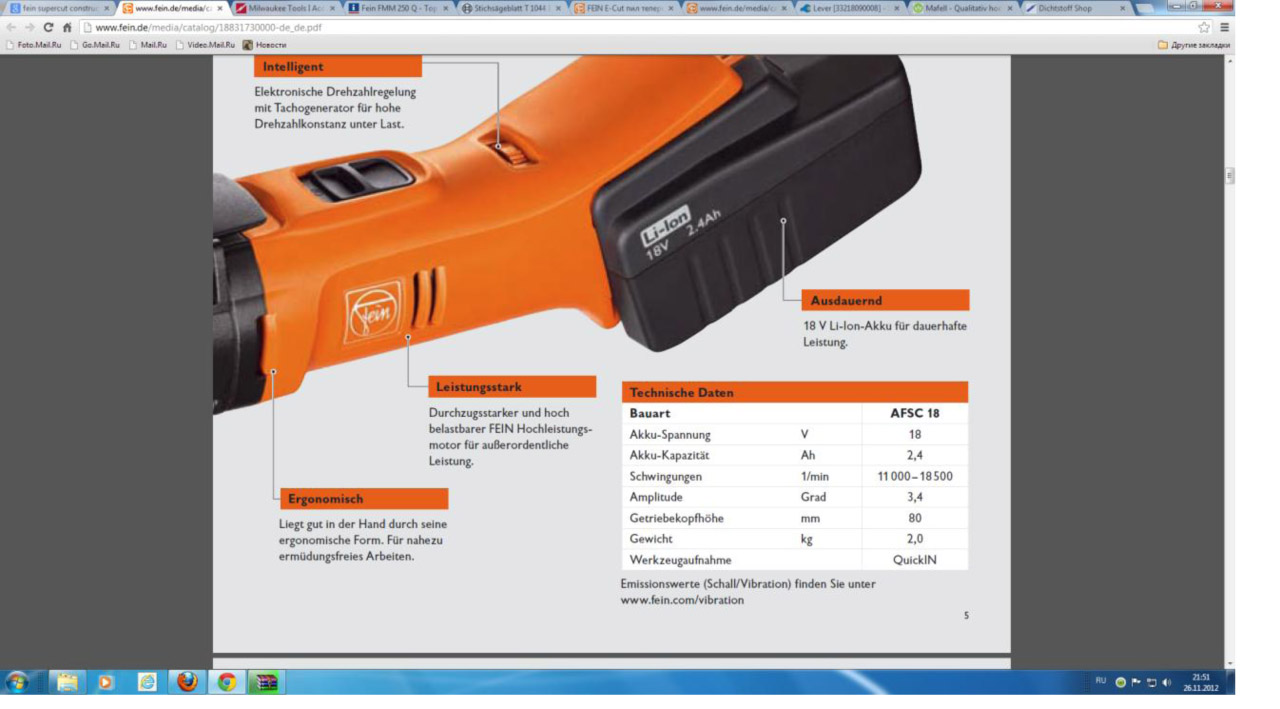
Task: Open Firefox from the taskbar
Action: (187, 682)
